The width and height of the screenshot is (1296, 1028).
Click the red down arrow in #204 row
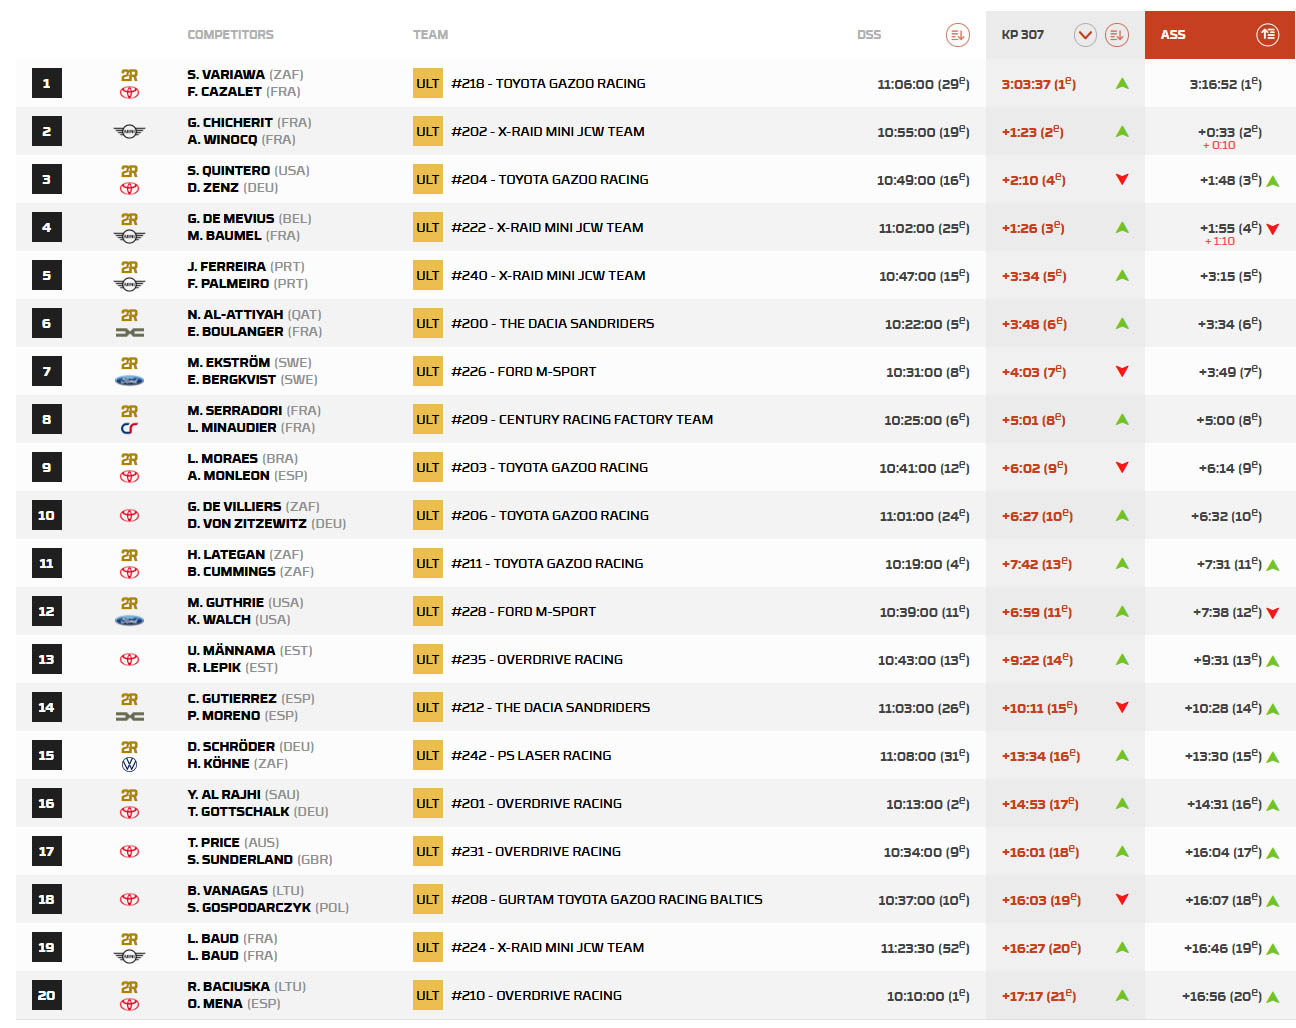[x=1122, y=180]
